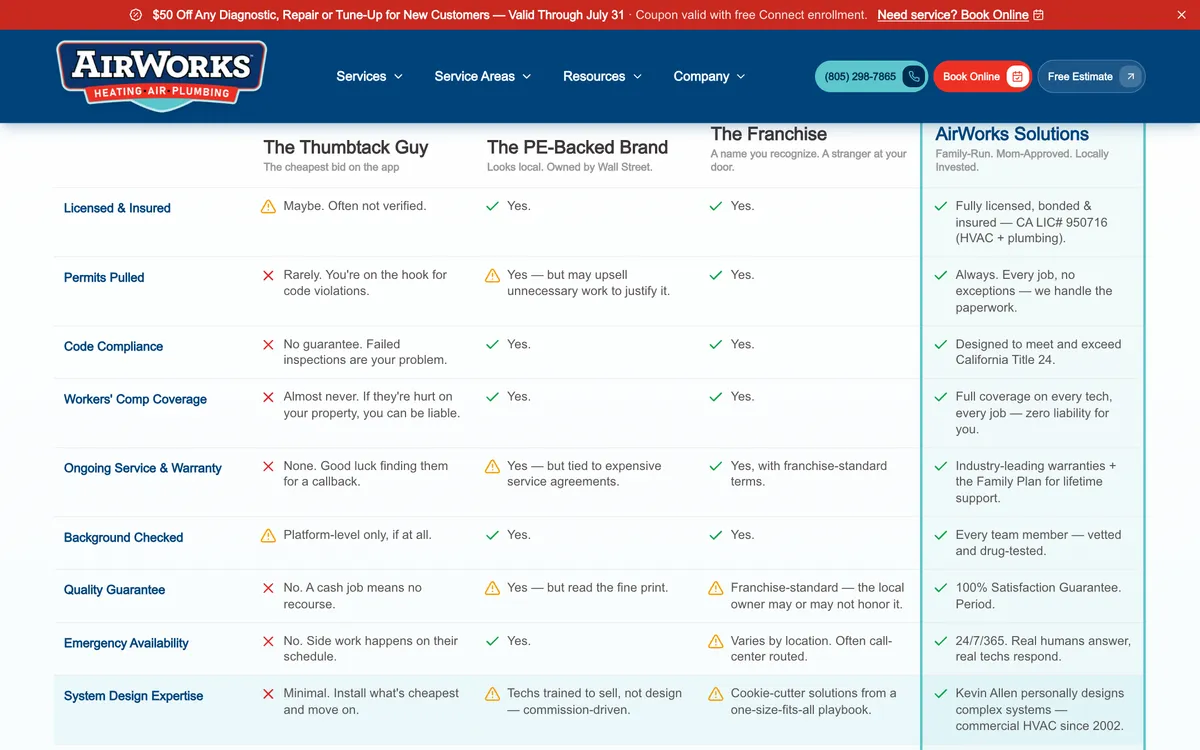This screenshot has height=750, width=1200.
Task: Call the (805) 298-7865 phone button
Action: point(871,76)
